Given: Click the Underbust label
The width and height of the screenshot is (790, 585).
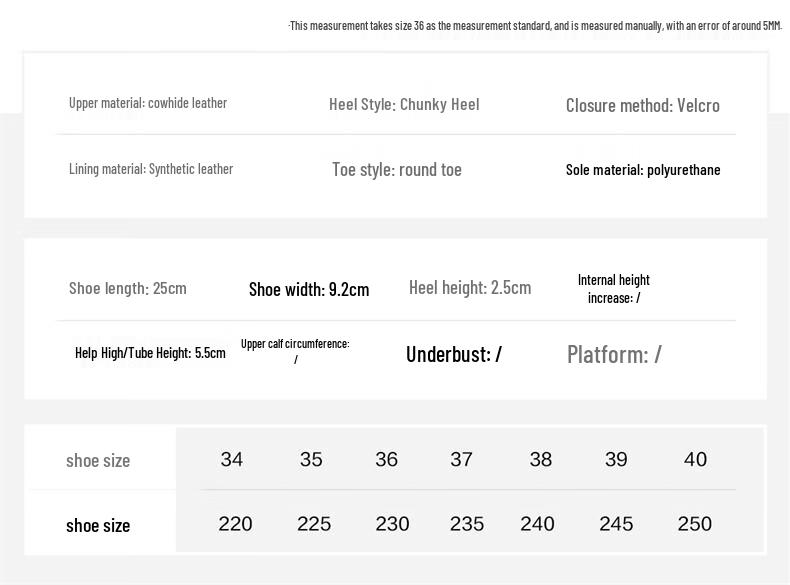Looking at the screenshot, I should (x=453, y=354).
